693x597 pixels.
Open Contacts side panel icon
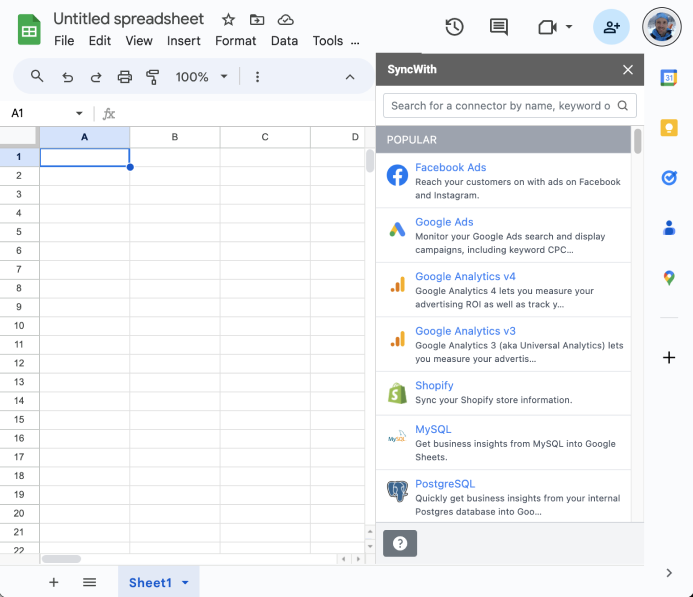point(669,228)
